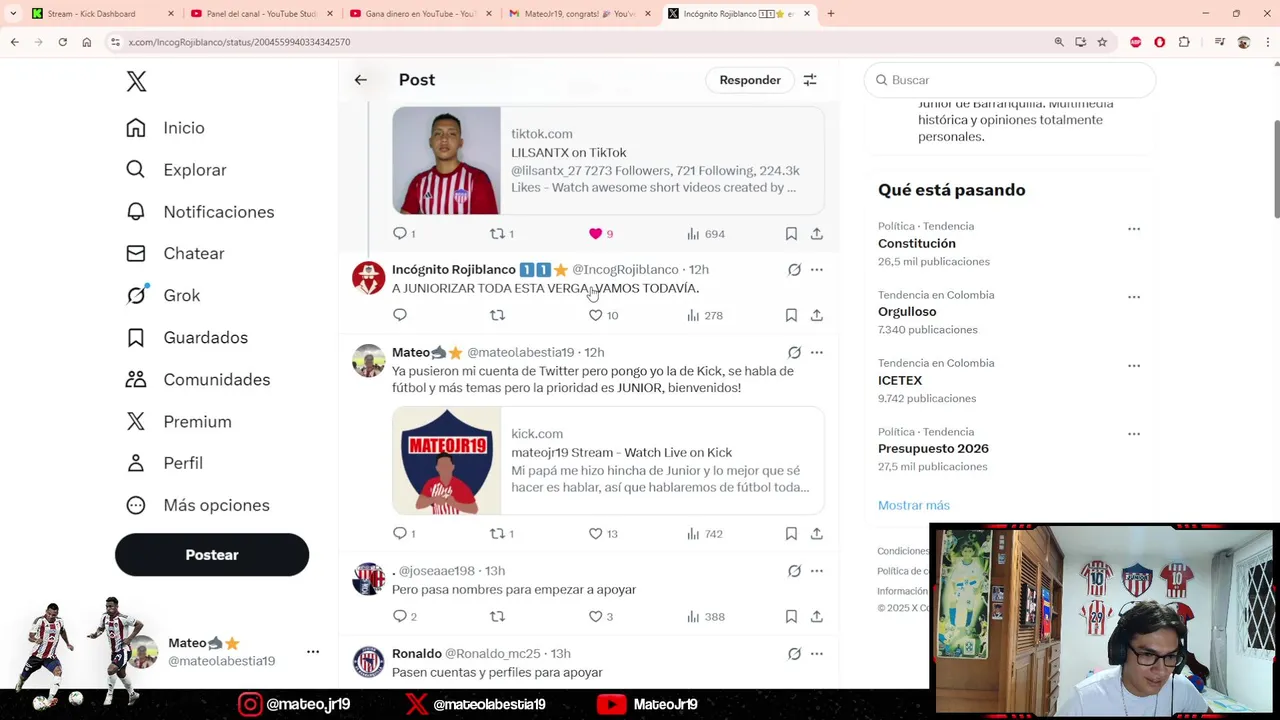Reply to Mateo's Kick stream post
Screen dimensions: 1280x720
pos(400,534)
